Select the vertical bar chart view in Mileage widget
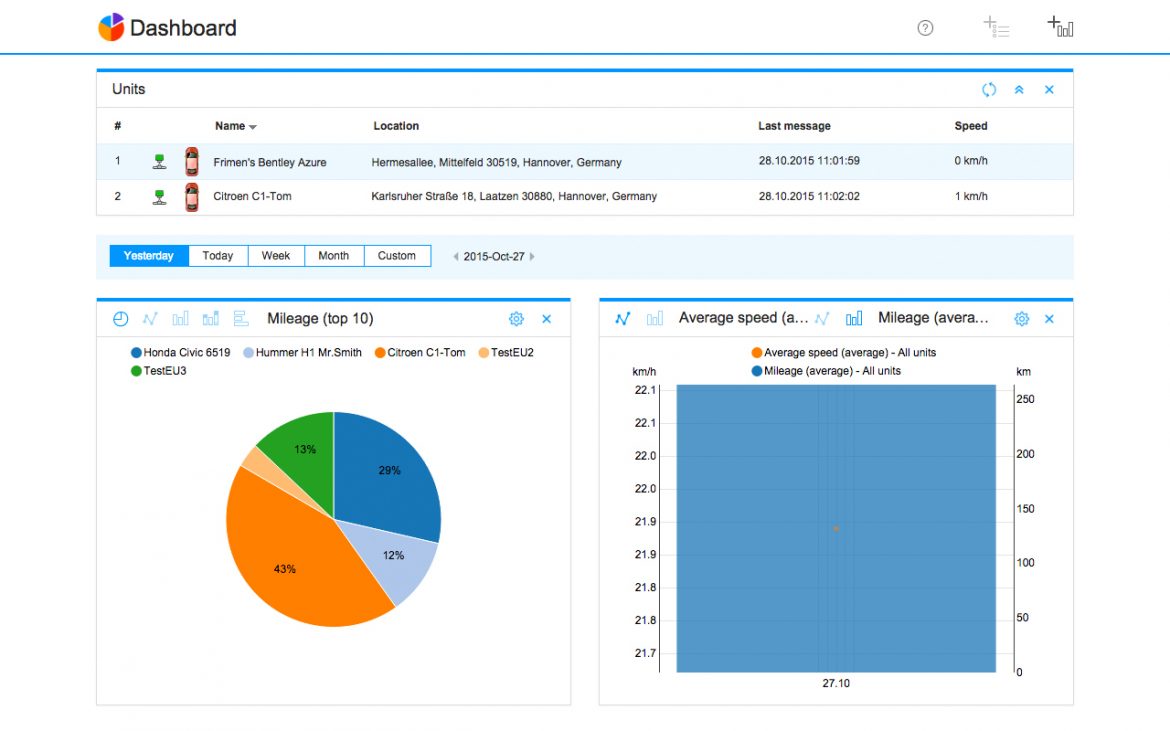 pos(180,318)
